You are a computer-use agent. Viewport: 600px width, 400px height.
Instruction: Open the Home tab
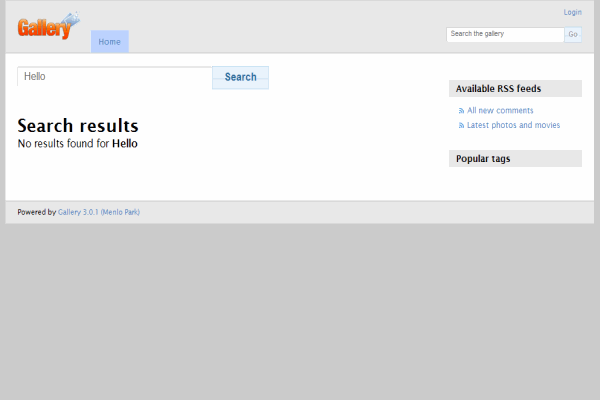109,41
